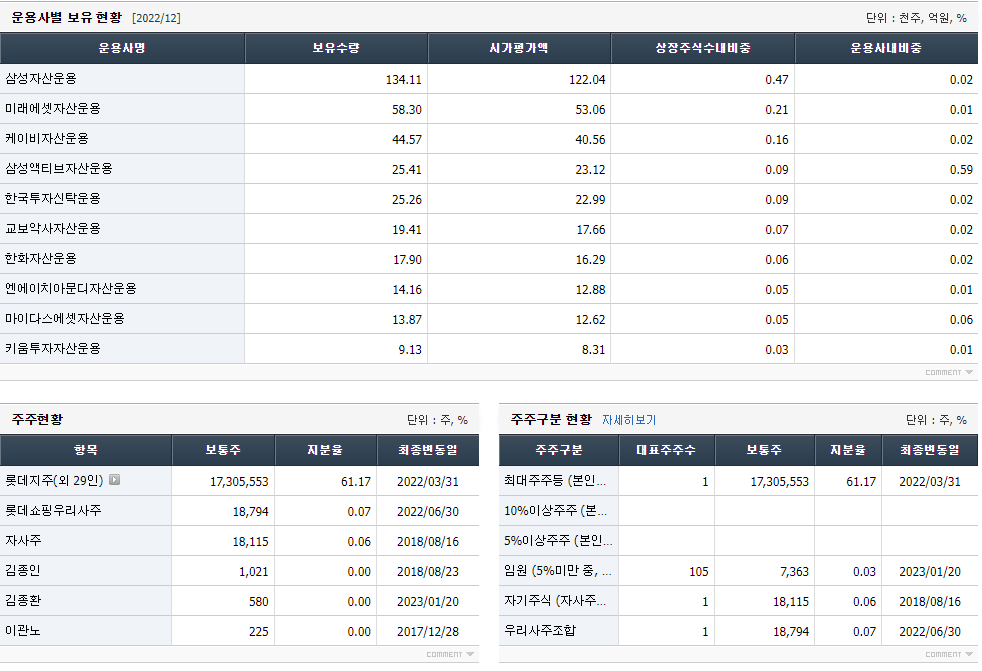Click the [2022/12] date label in the title
This screenshot has height=671, width=982.
coord(156,18)
